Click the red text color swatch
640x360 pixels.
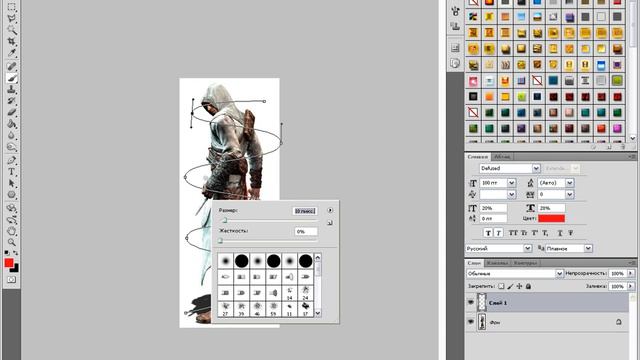coord(551,218)
